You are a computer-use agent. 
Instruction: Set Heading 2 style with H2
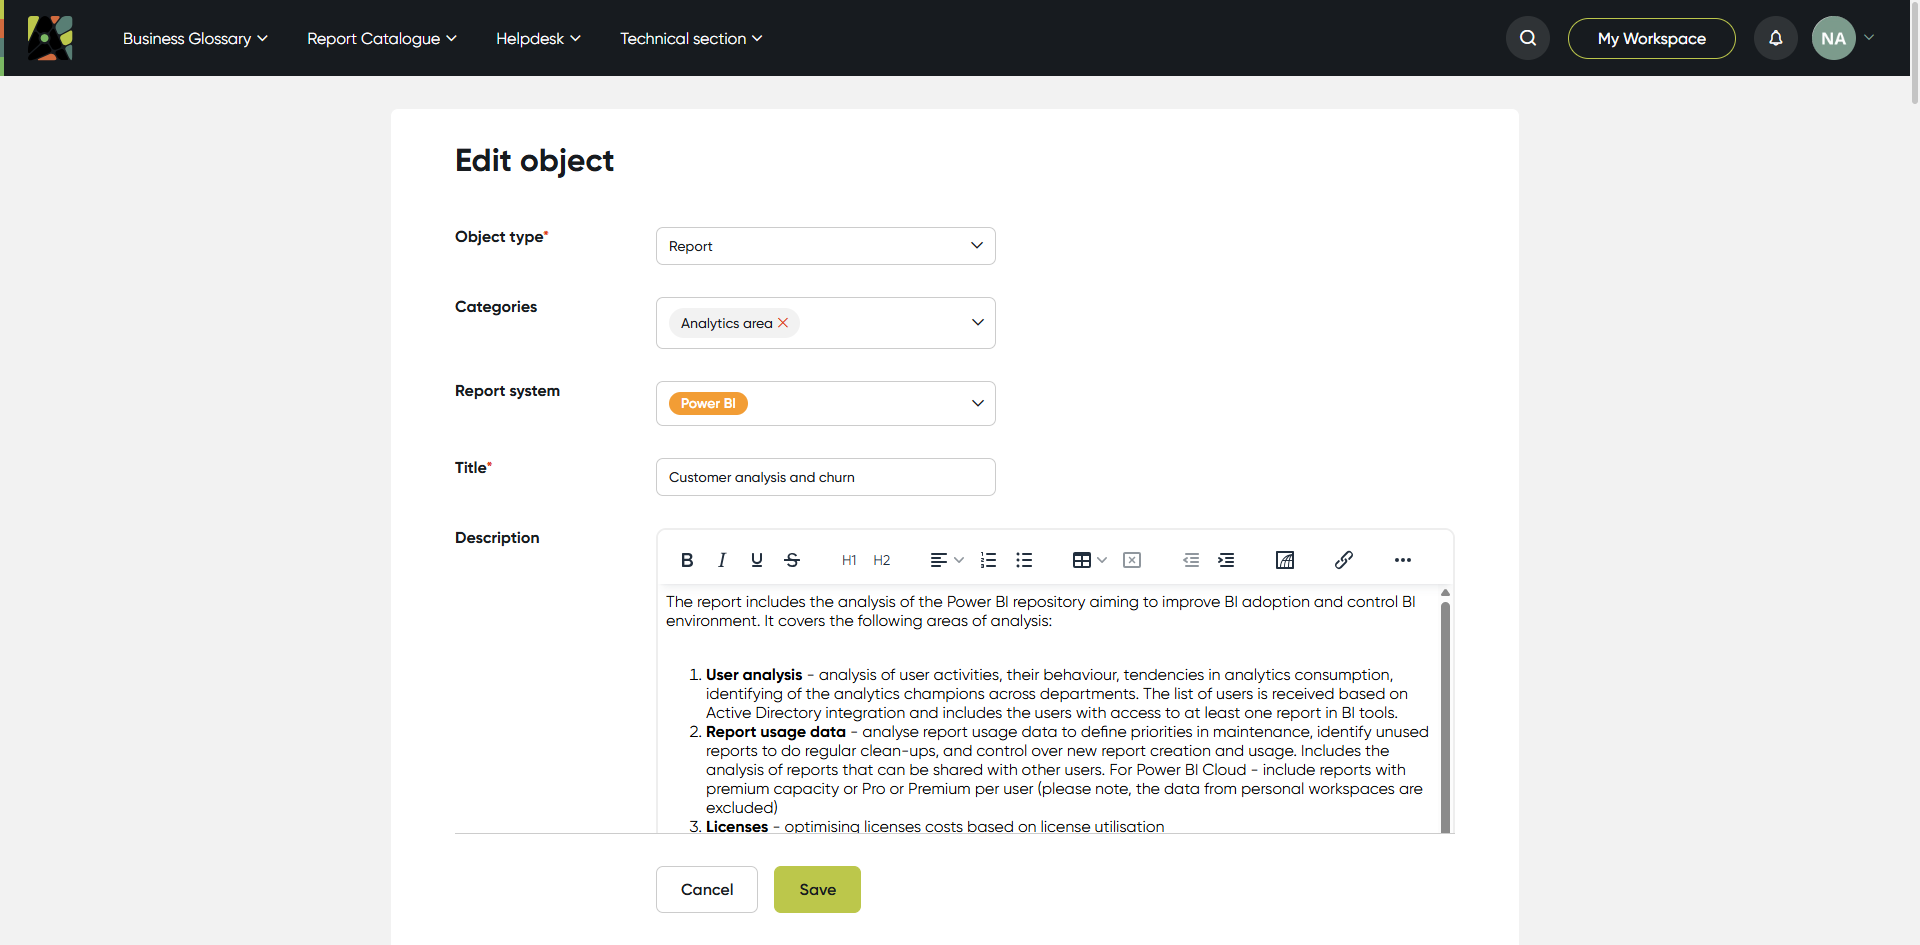(882, 560)
